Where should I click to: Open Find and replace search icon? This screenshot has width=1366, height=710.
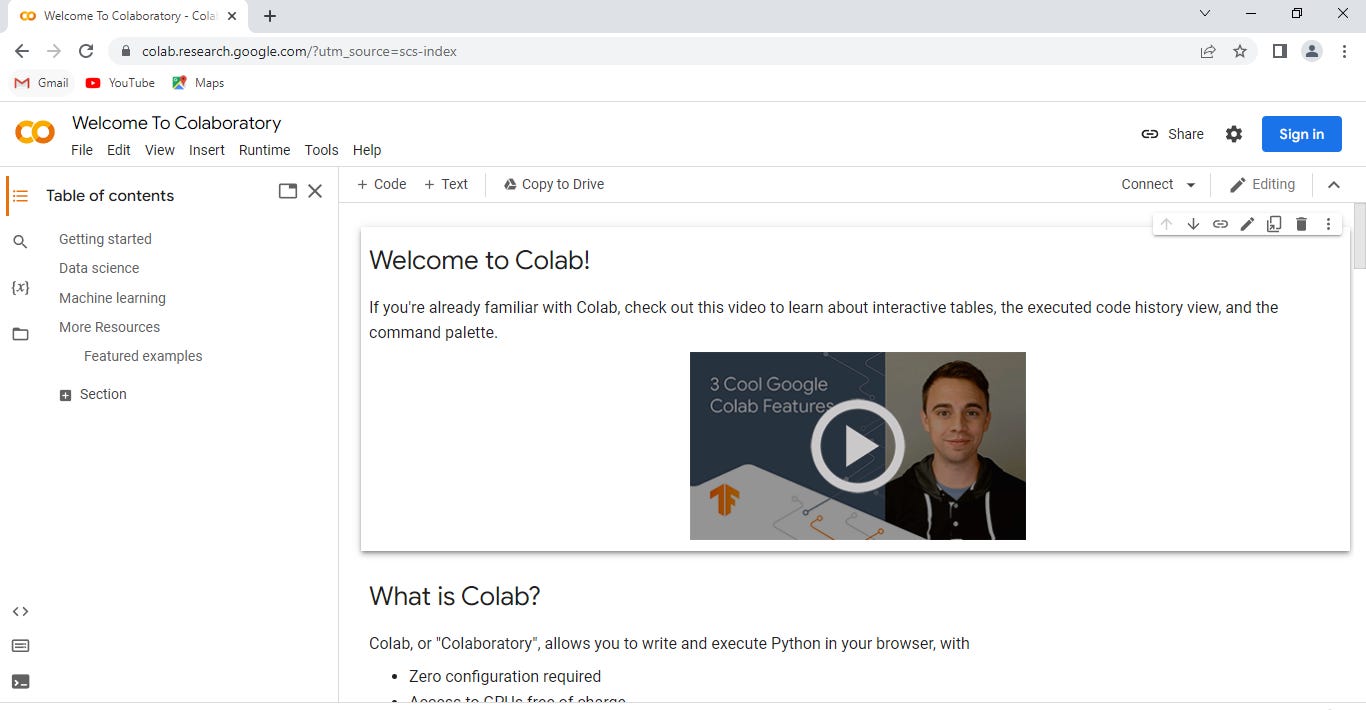coord(20,241)
